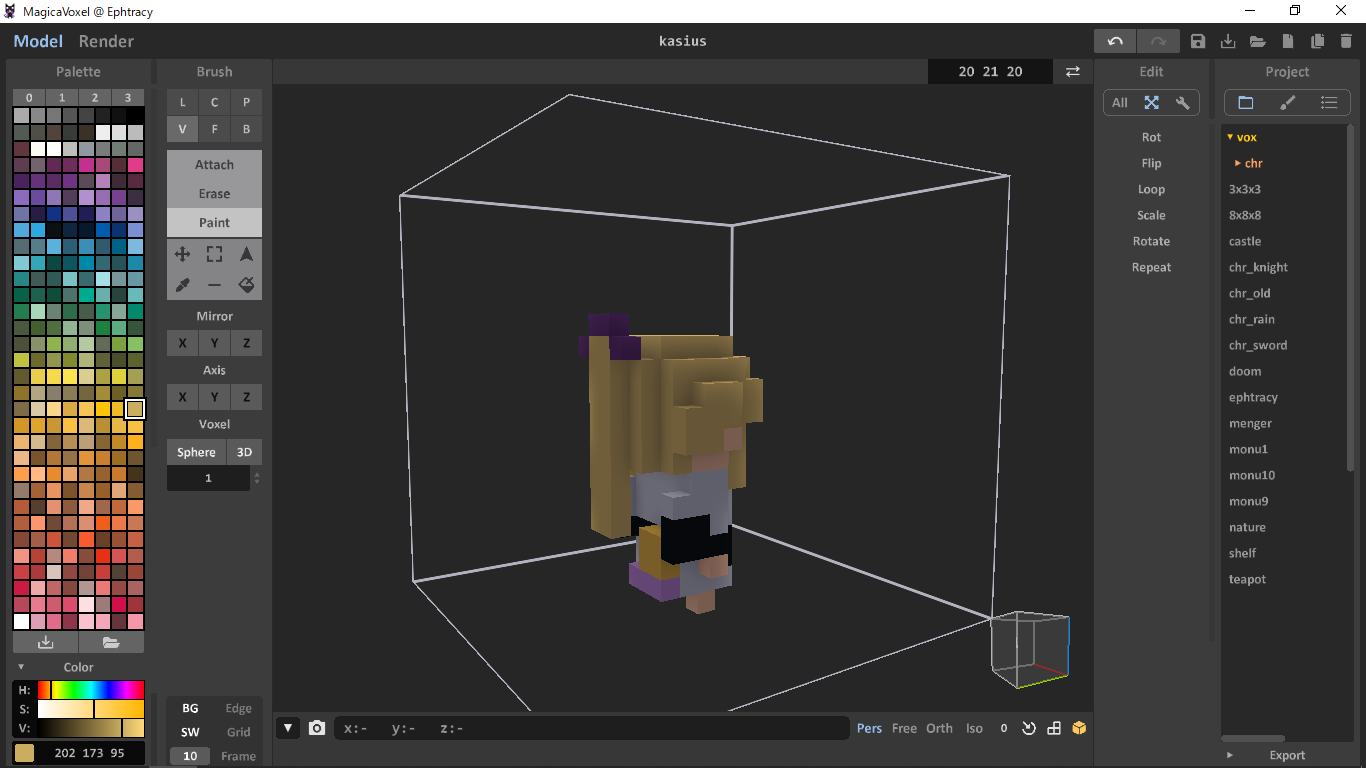
Task: Activate the move tool in Brush panel
Action: click(x=182, y=255)
